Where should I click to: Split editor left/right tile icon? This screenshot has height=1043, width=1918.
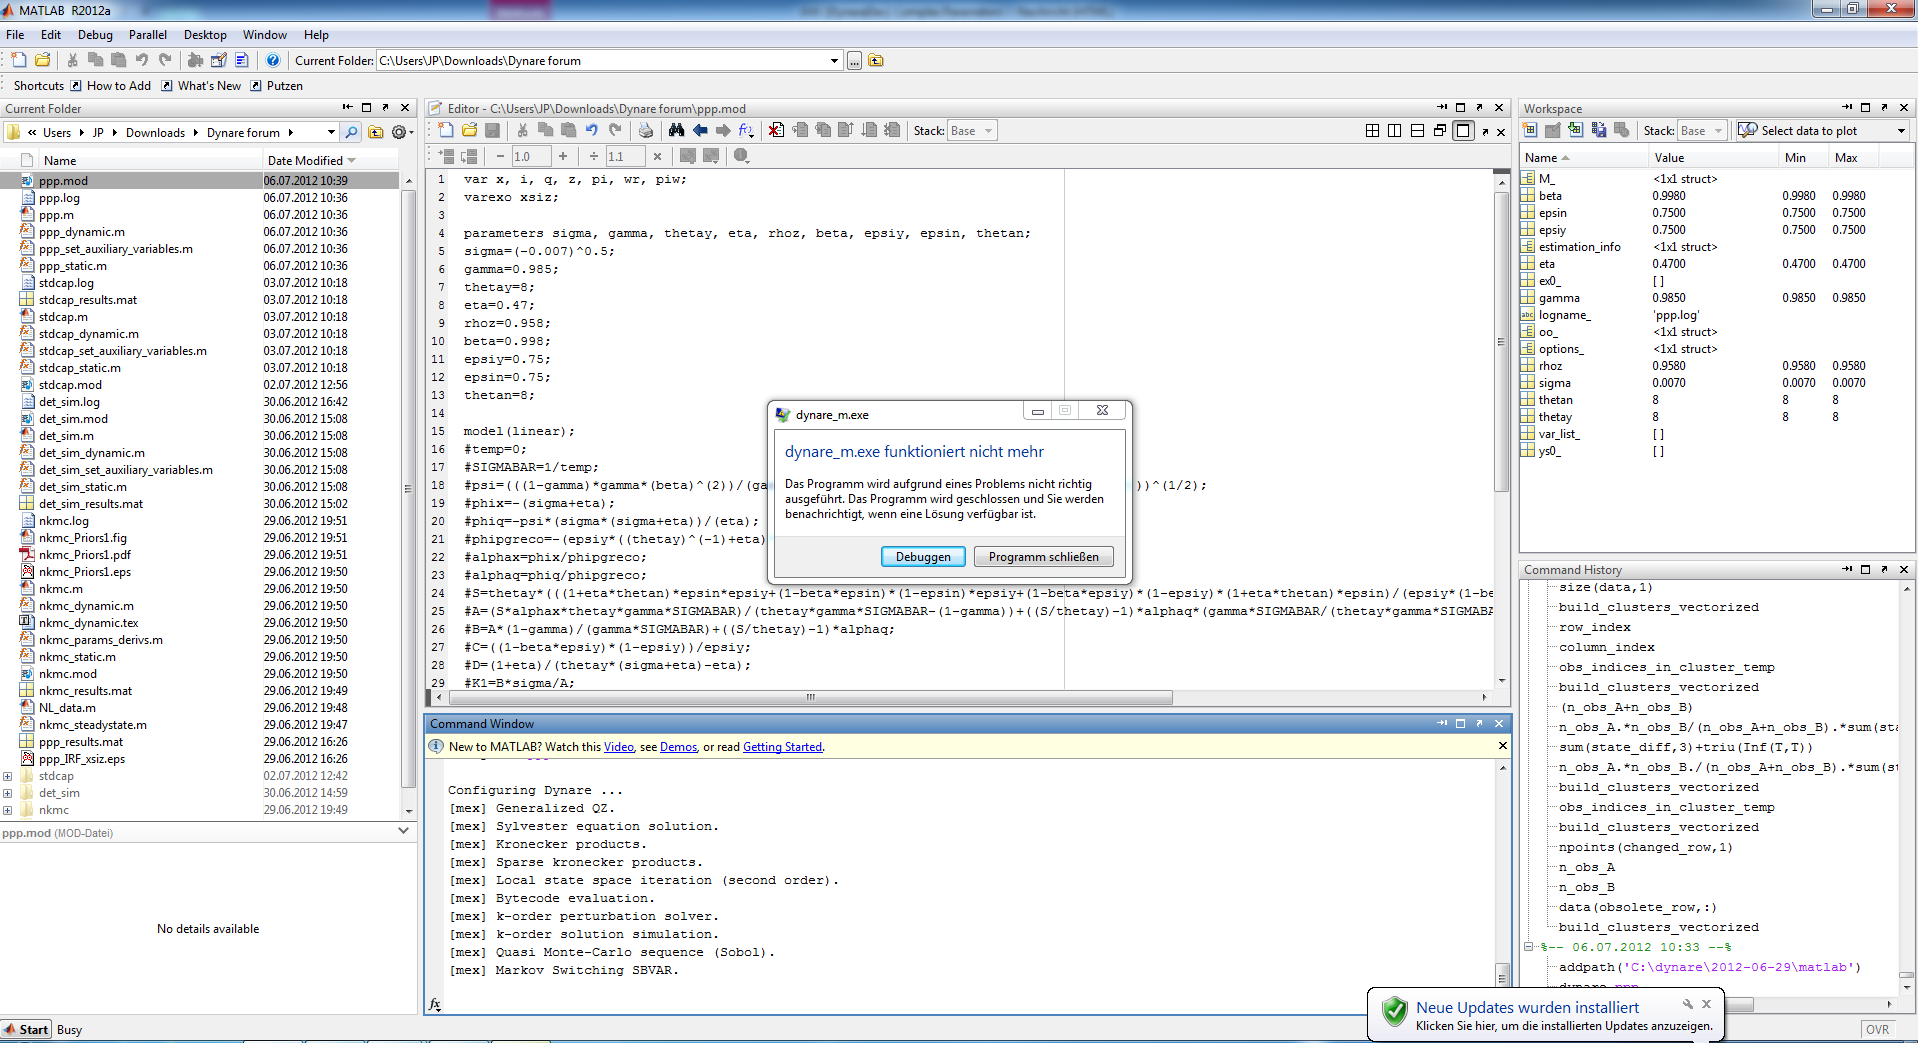(1395, 131)
